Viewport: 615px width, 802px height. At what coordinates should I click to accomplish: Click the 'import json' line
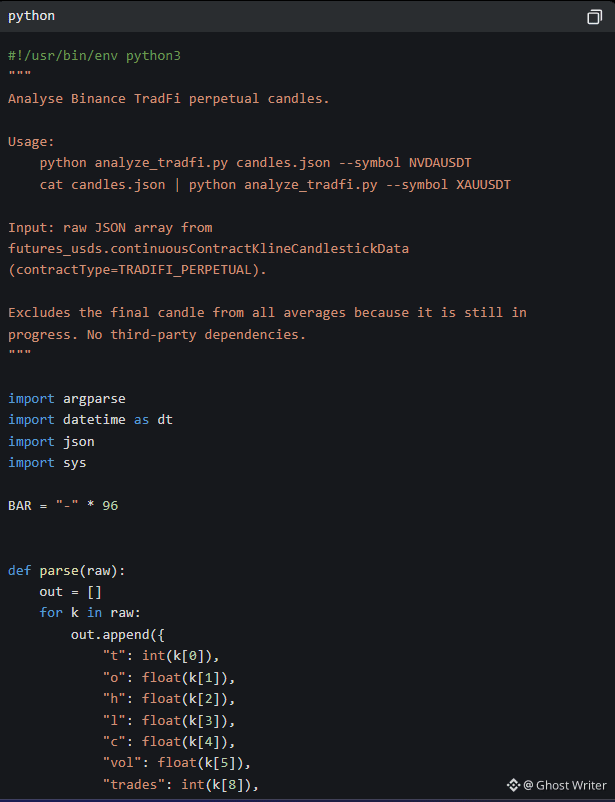[51, 441]
